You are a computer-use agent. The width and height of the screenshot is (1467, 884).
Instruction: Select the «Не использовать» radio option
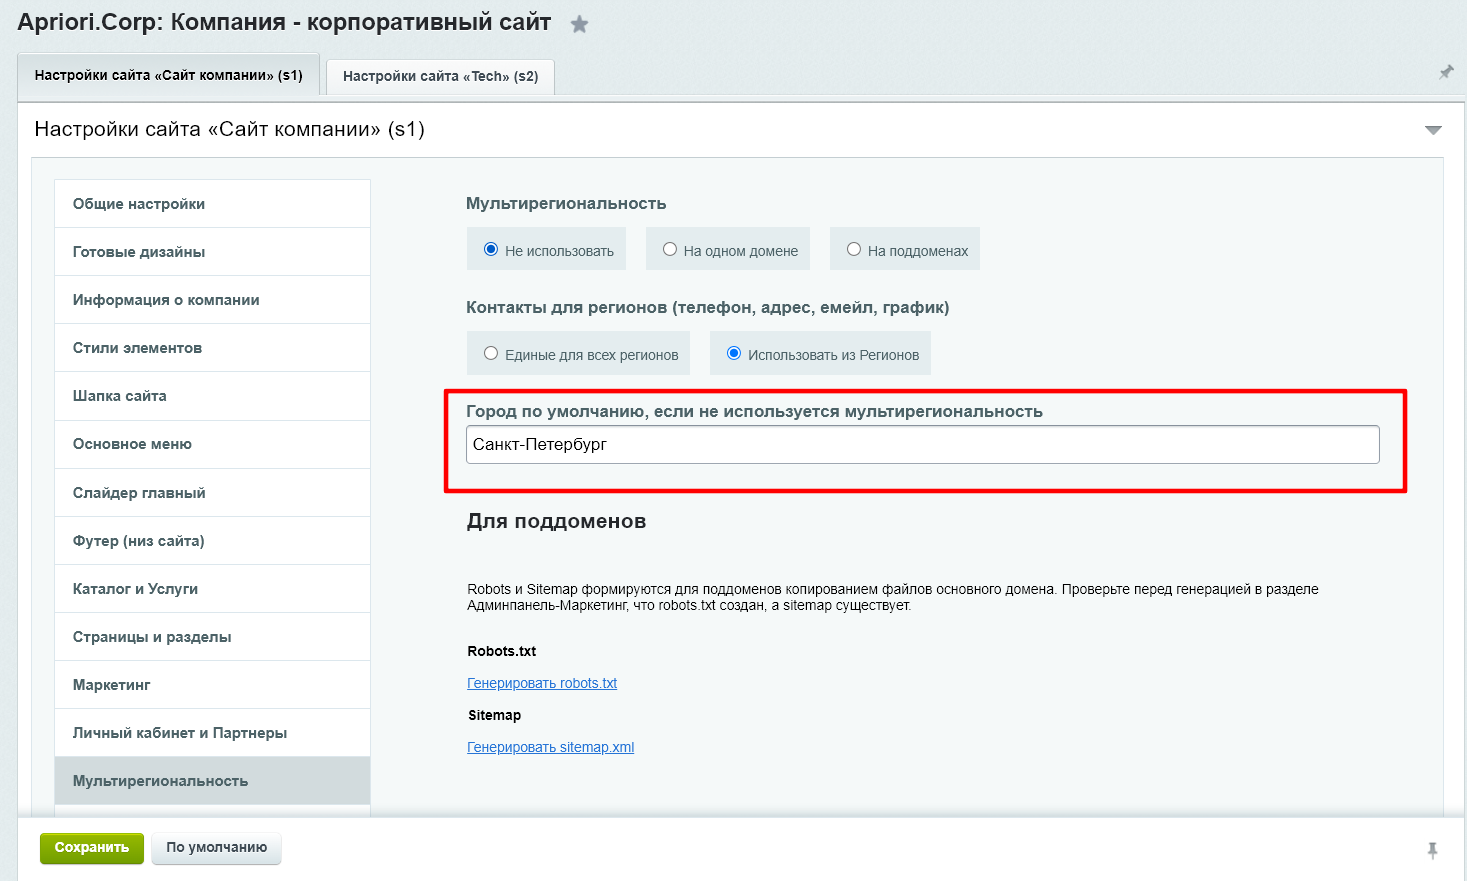point(491,250)
